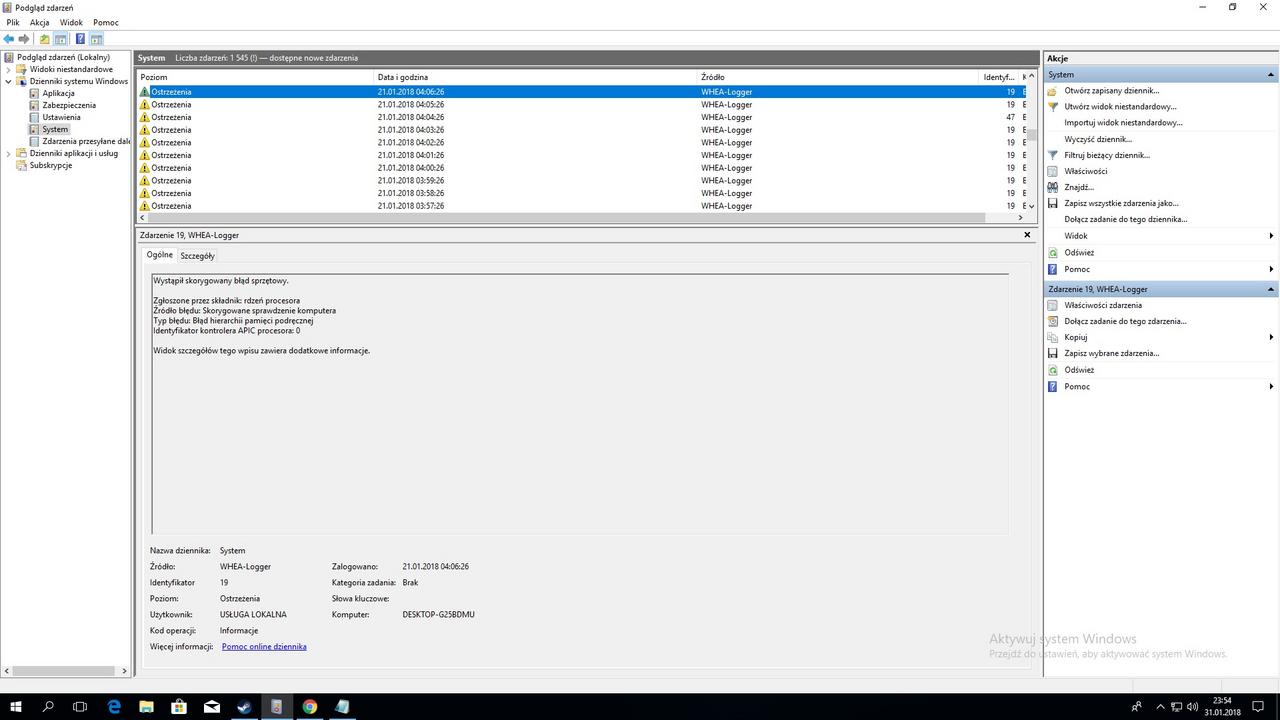Collapse the Dzienniki systemu Windows node
The width and height of the screenshot is (1280, 720).
9,81
